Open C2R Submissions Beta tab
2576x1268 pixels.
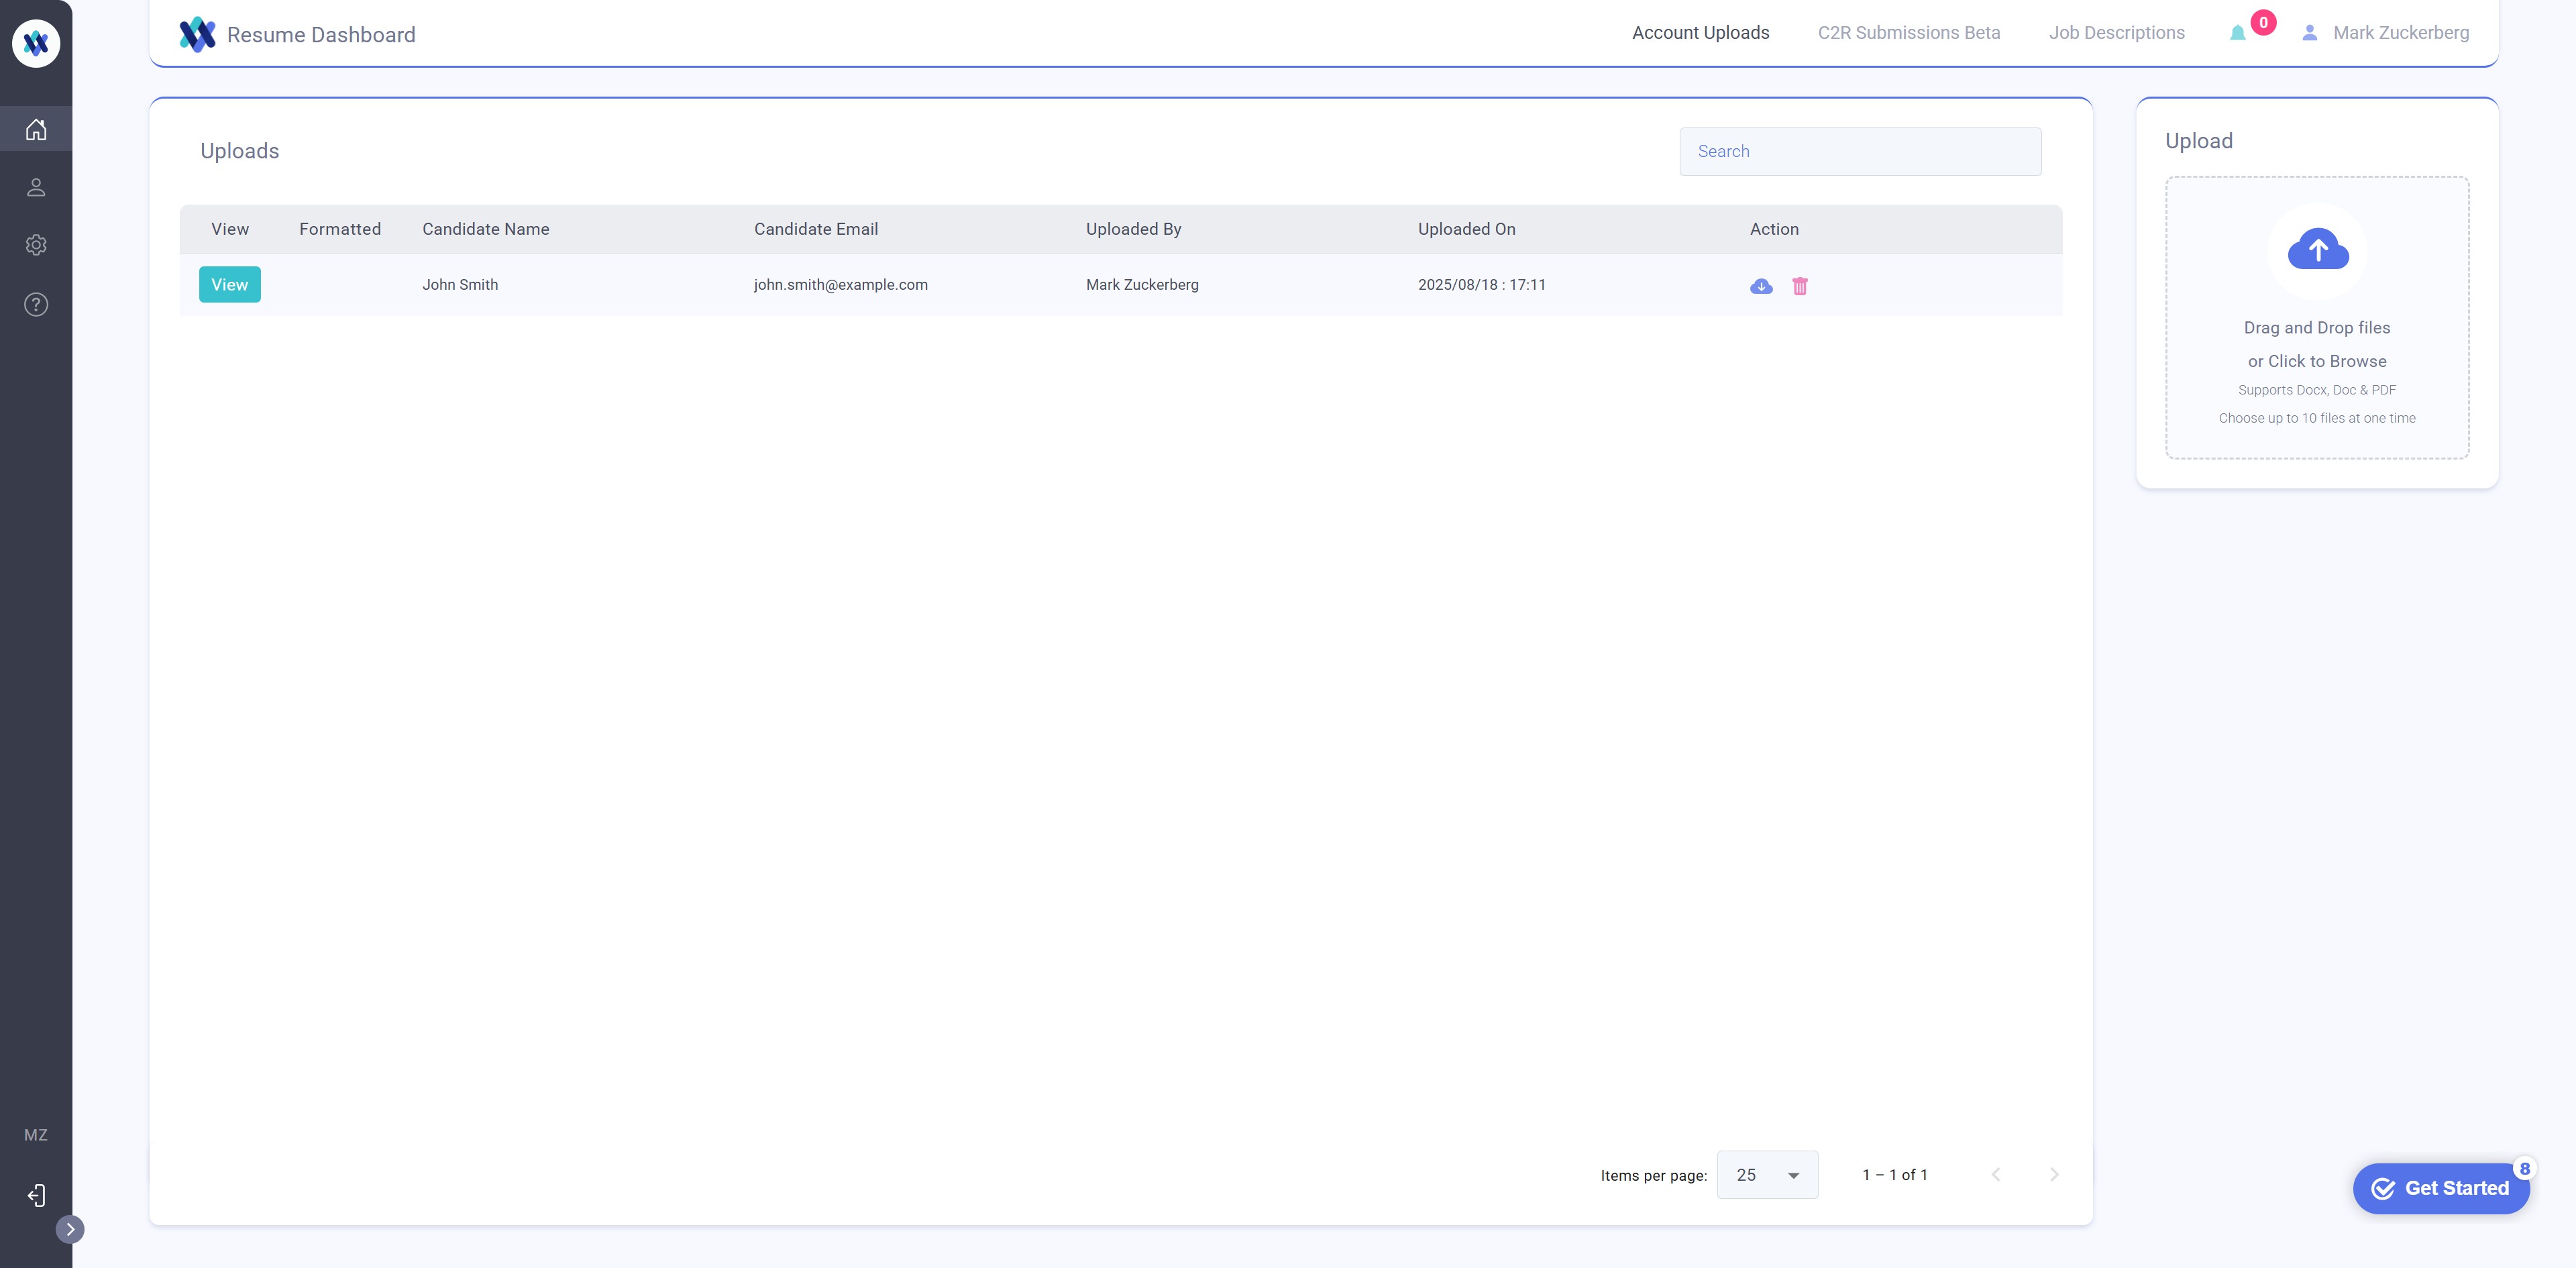click(1908, 33)
